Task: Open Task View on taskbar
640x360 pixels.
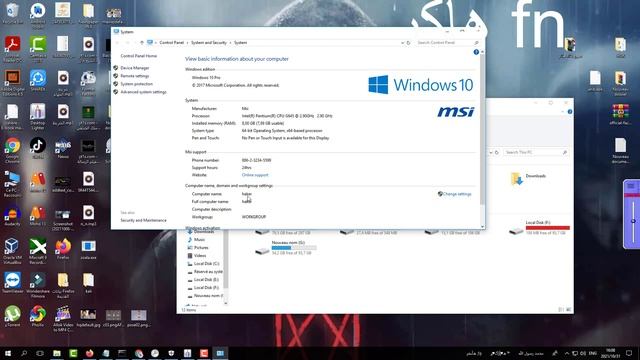Action: tap(40, 353)
